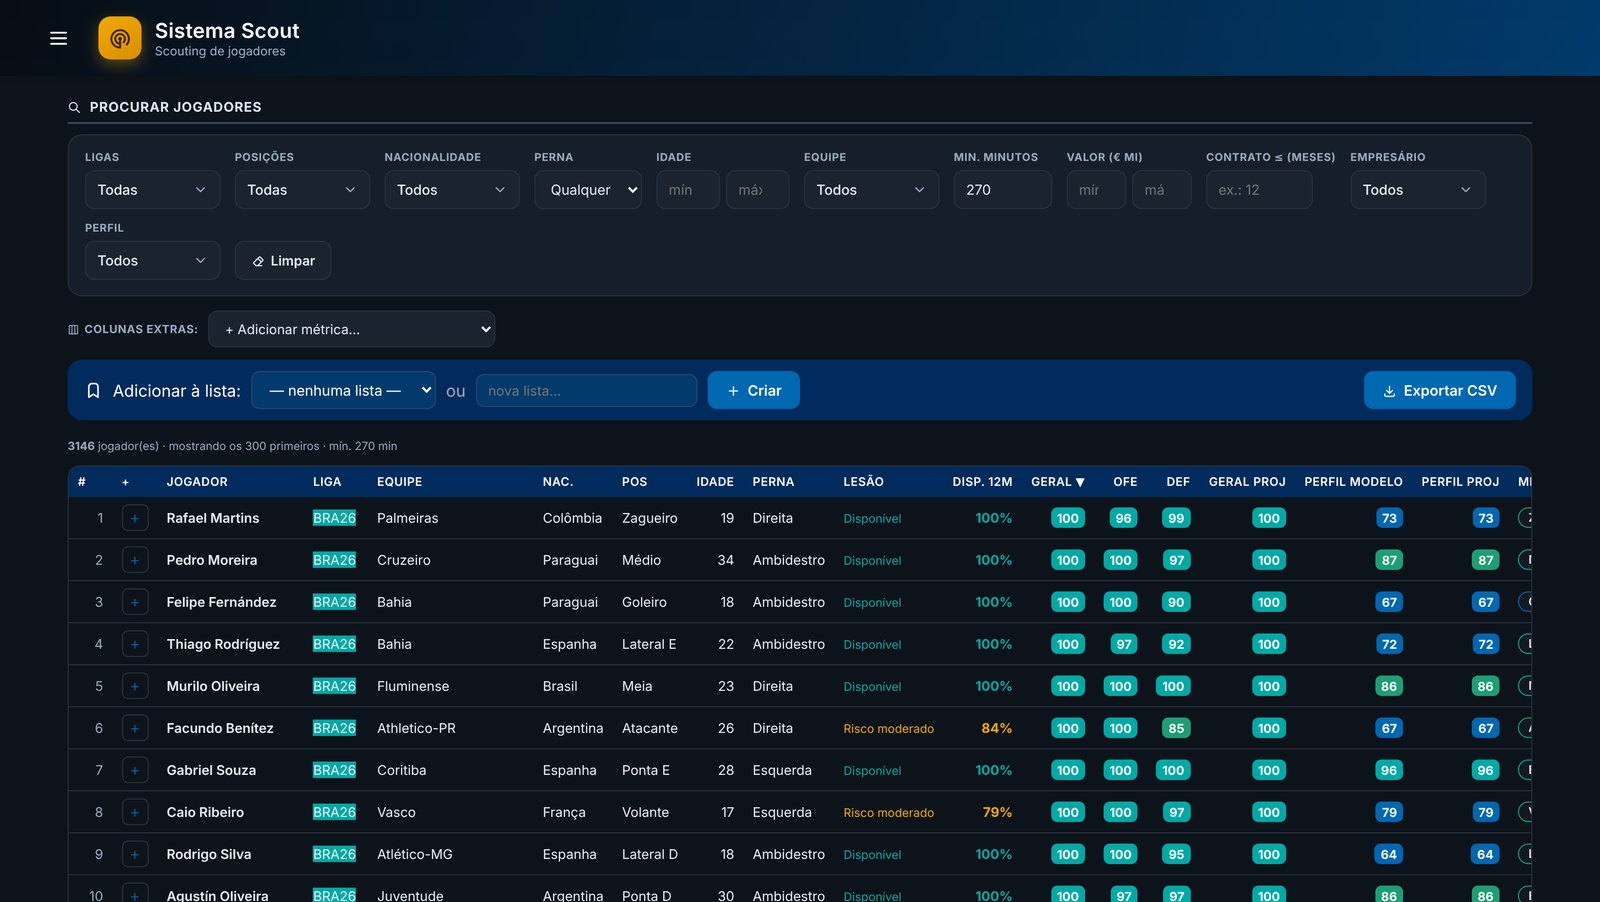Open Adicionar métrica extra columns dropdown

click(351, 329)
